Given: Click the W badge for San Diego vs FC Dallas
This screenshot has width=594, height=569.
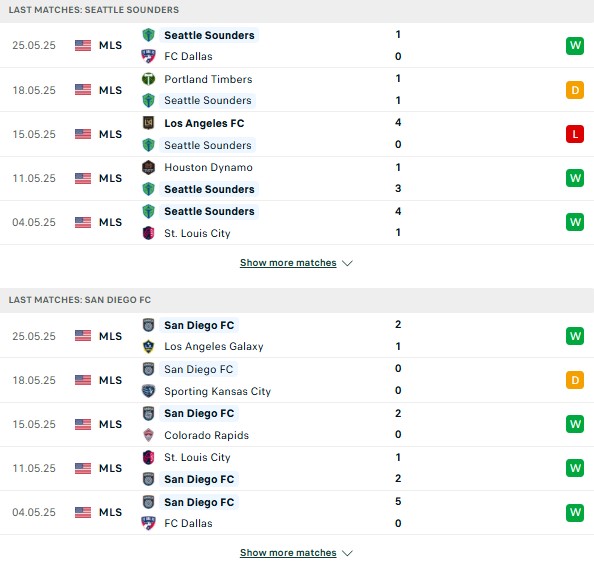Looking at the screenshot, I should click(x=575, y=512).
